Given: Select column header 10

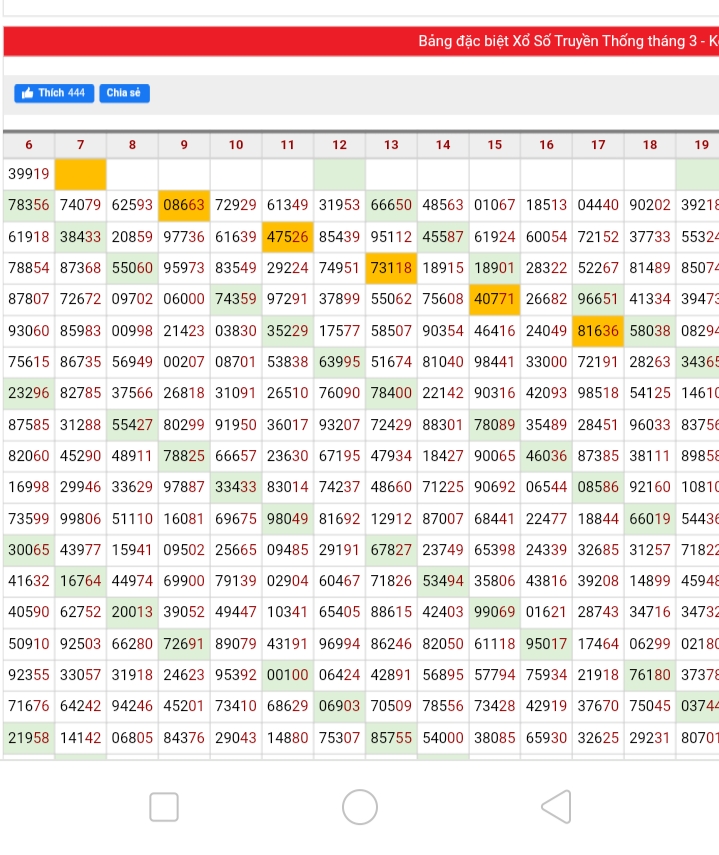Looking at the screenshot, I should click(x=236, y=145).
